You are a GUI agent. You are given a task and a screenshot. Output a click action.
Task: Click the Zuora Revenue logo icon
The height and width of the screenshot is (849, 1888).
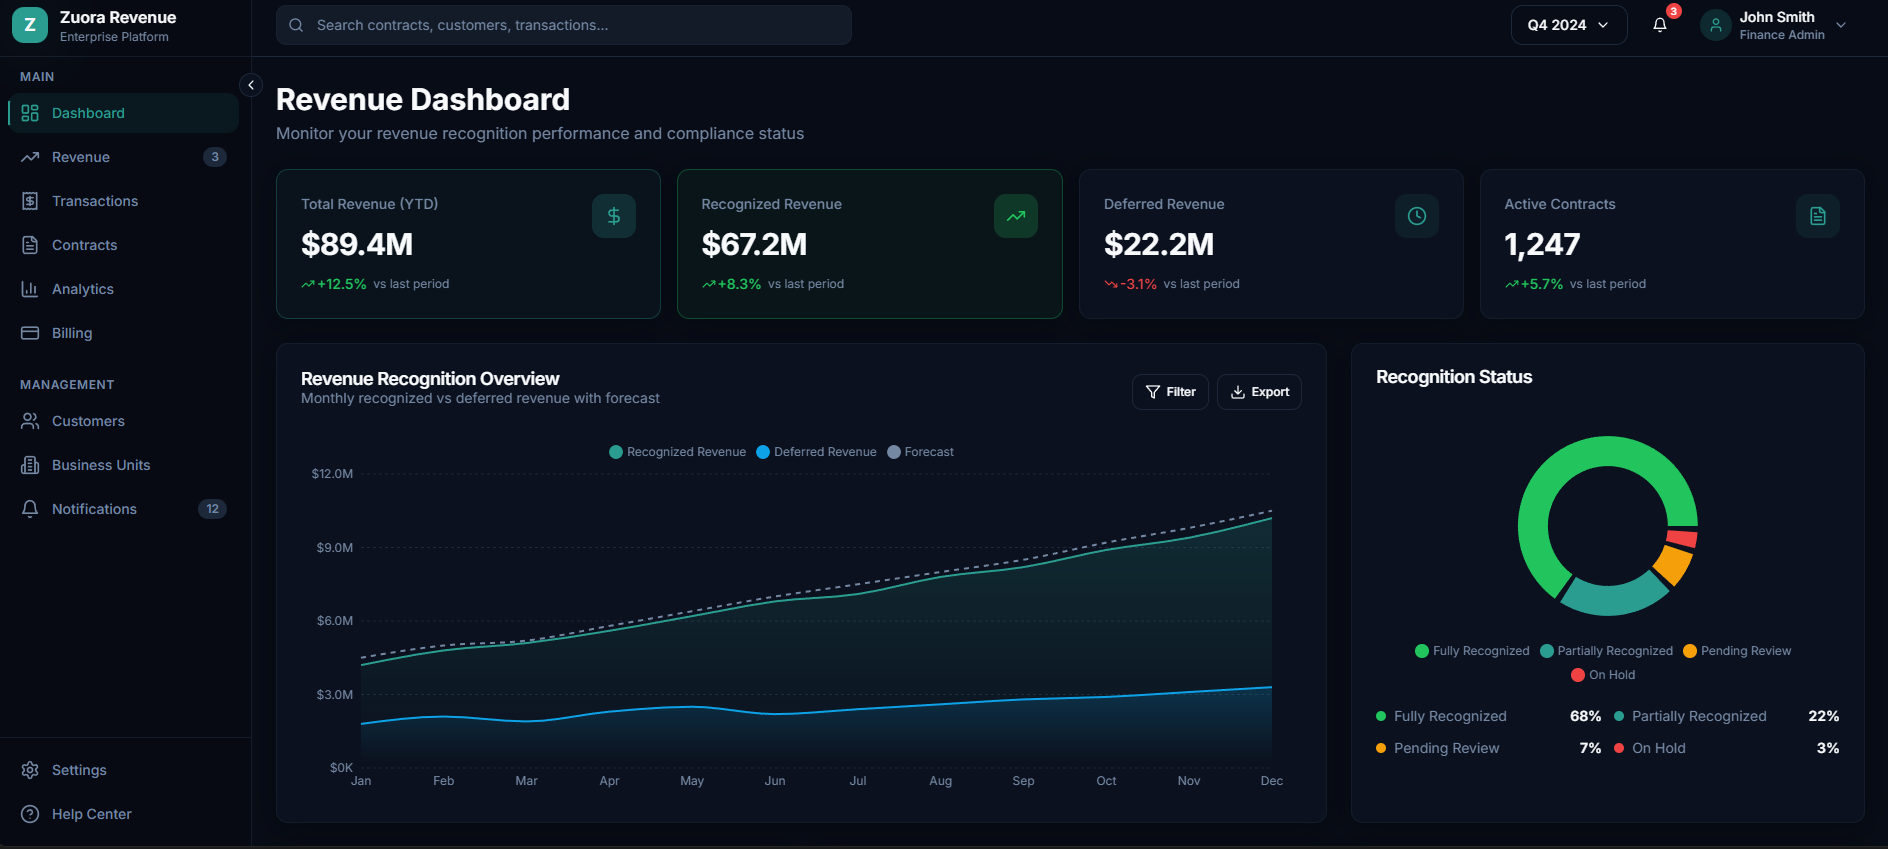(30, 25)
